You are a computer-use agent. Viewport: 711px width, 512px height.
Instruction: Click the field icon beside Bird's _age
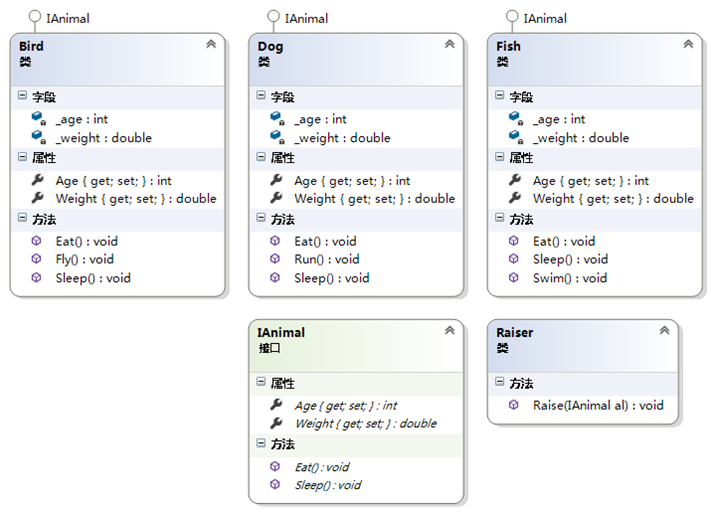pos(39,118)
